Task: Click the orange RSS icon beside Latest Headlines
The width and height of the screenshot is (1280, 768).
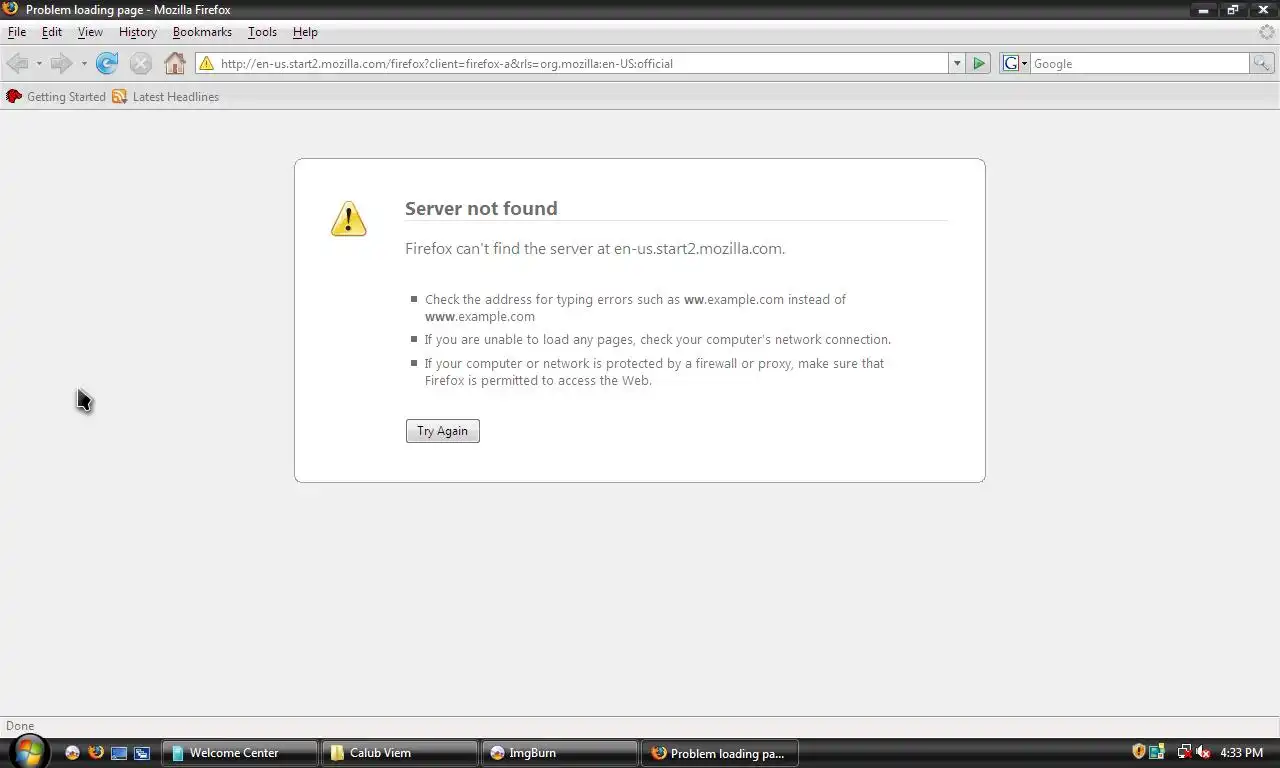Action: 120,97
